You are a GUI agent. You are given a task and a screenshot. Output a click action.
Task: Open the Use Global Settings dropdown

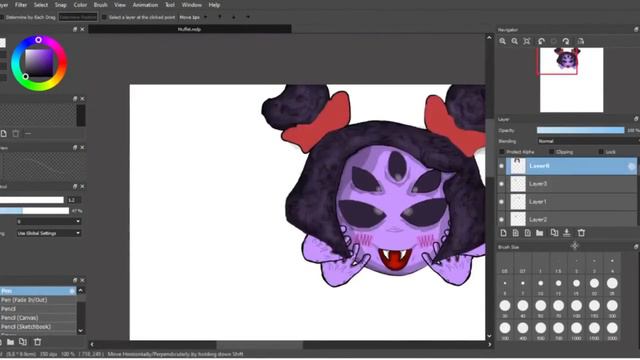(49, 233)
